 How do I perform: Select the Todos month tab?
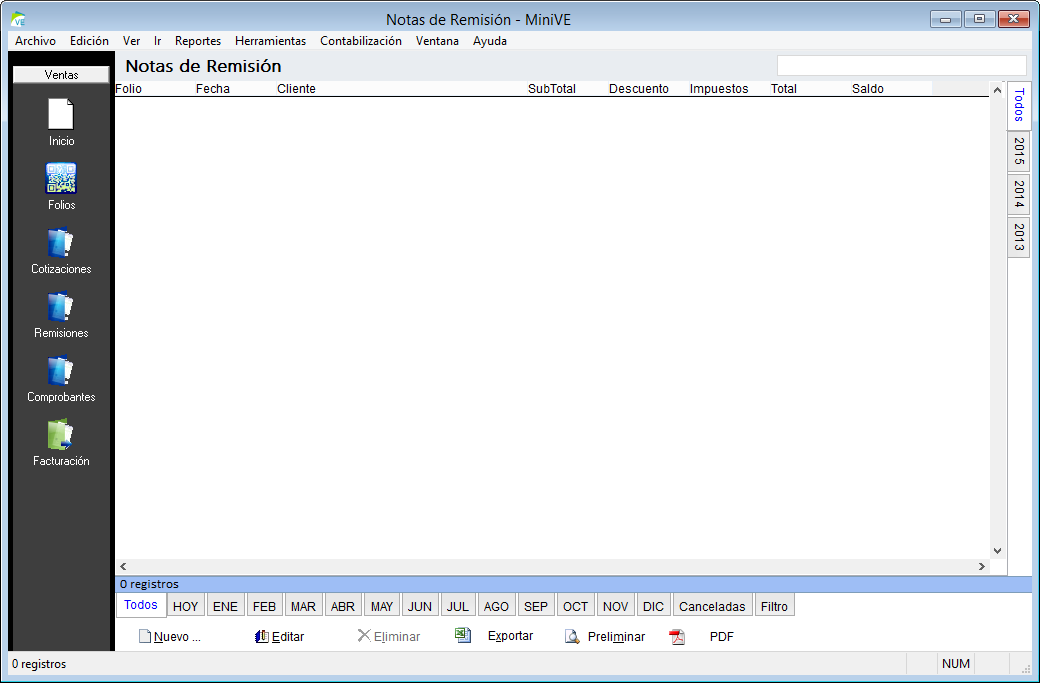pyautogui.click(x=141, y=605)
